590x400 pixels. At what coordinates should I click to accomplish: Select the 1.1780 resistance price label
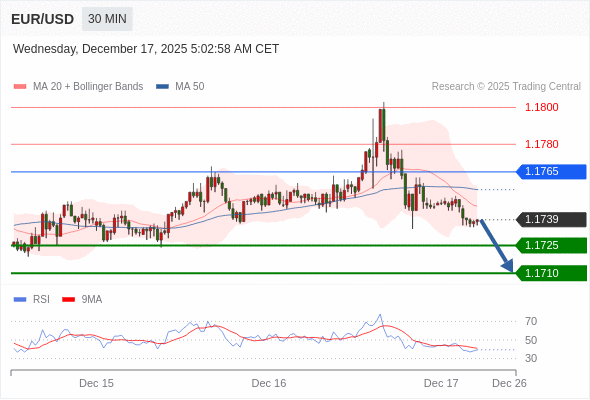click(541, 144)
